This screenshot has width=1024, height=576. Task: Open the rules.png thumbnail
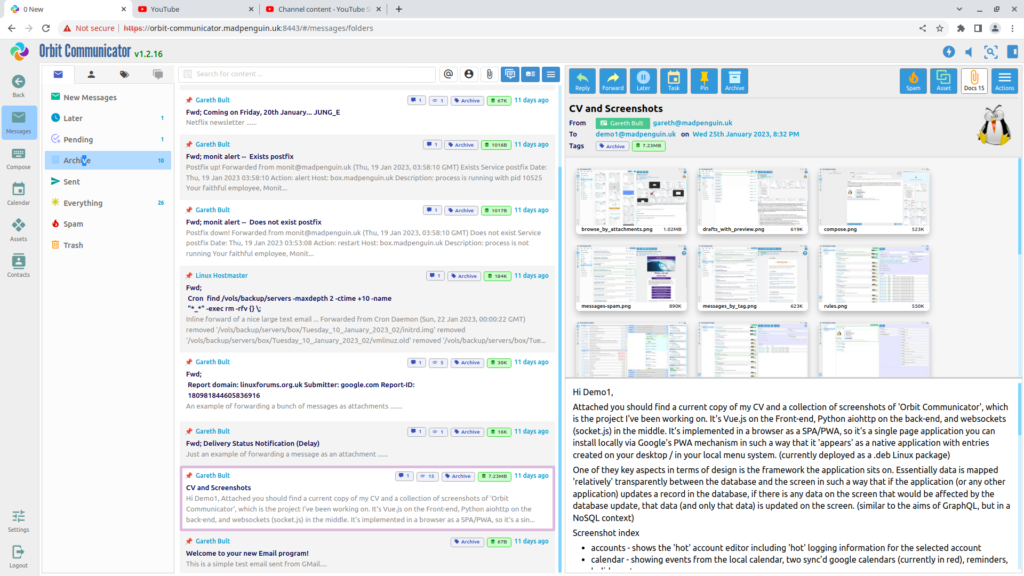[874, 278]
